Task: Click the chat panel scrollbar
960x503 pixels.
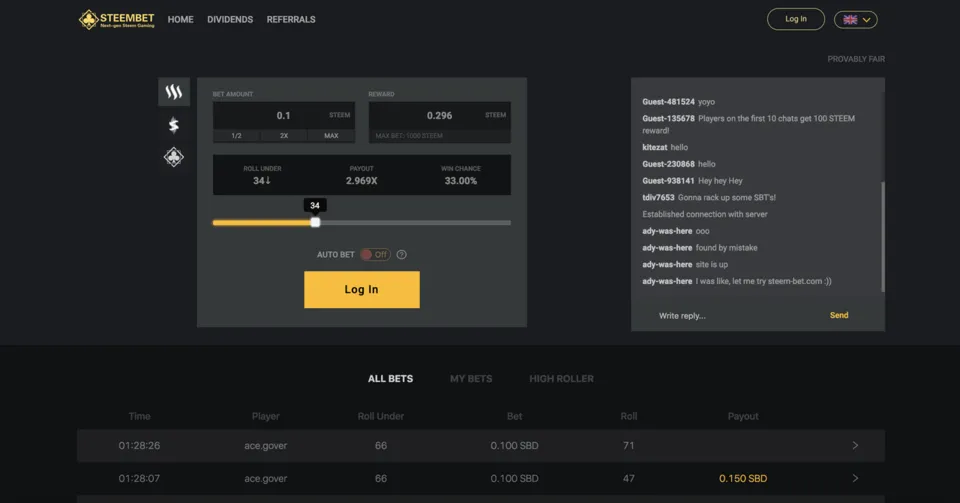Action: tap(883, 236)
